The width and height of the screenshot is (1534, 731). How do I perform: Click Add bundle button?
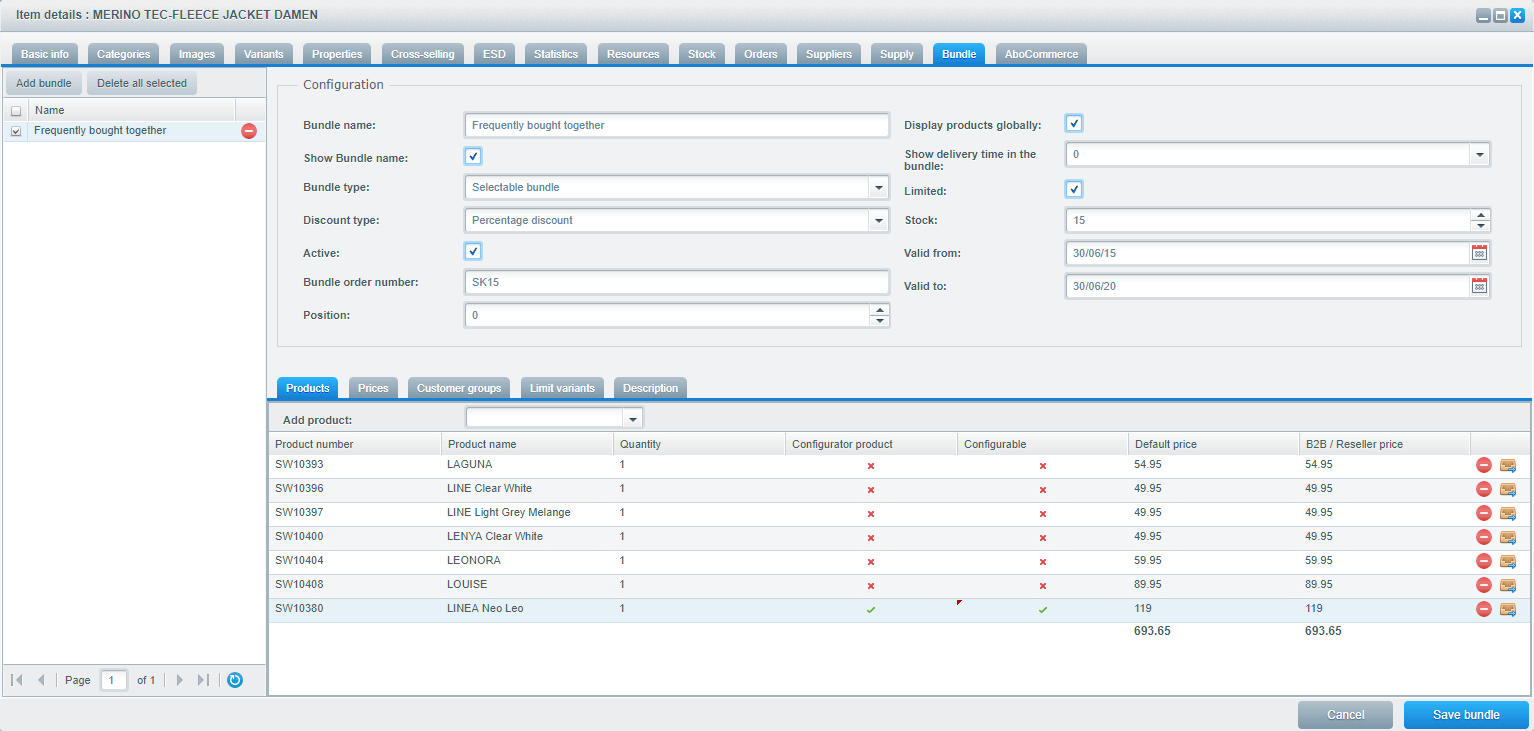(44, 83)
